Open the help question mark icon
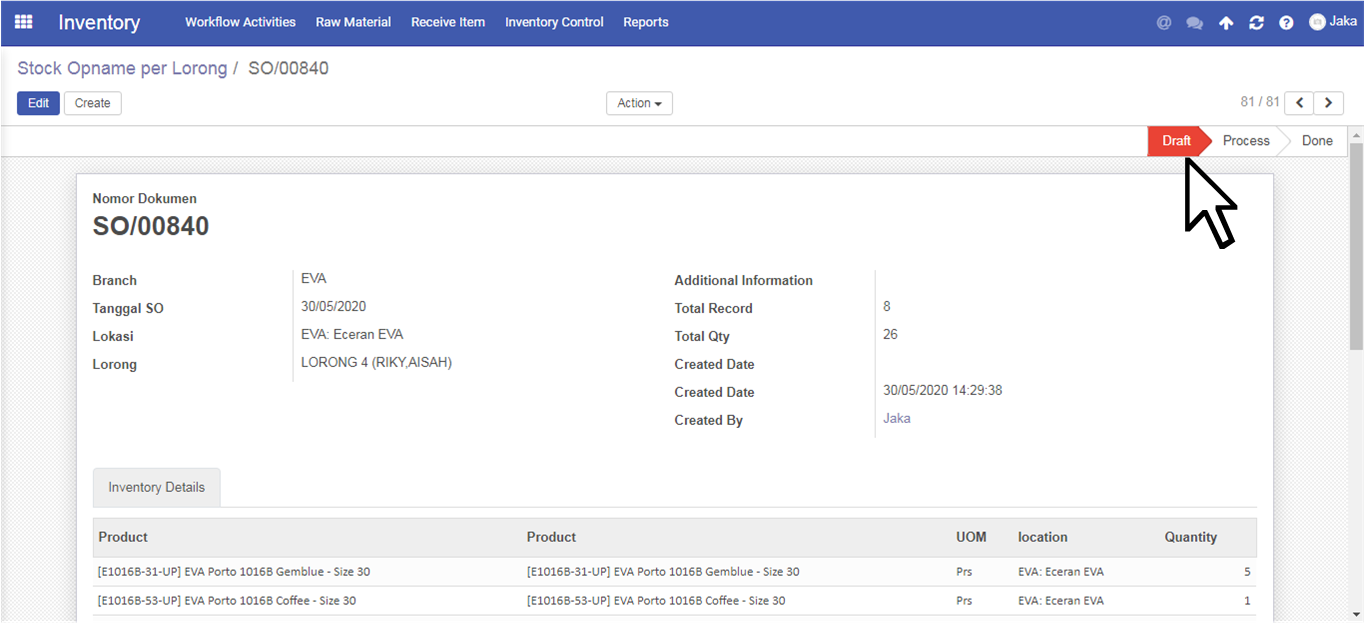 click(x=1286, y=23)
